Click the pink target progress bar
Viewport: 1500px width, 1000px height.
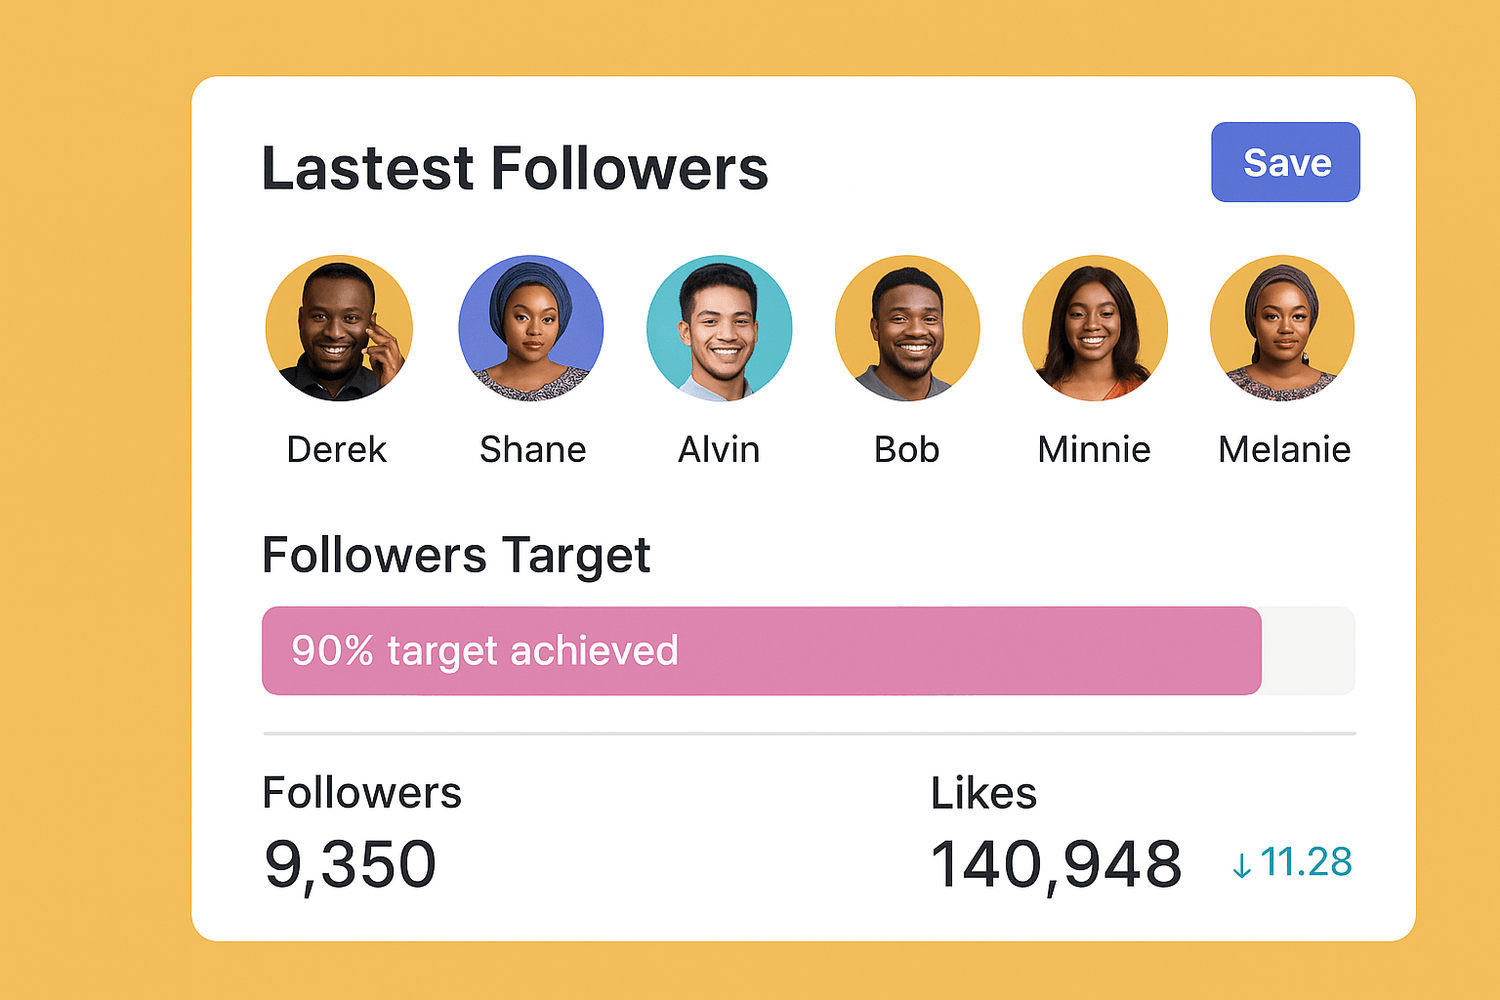pos(760,651)
